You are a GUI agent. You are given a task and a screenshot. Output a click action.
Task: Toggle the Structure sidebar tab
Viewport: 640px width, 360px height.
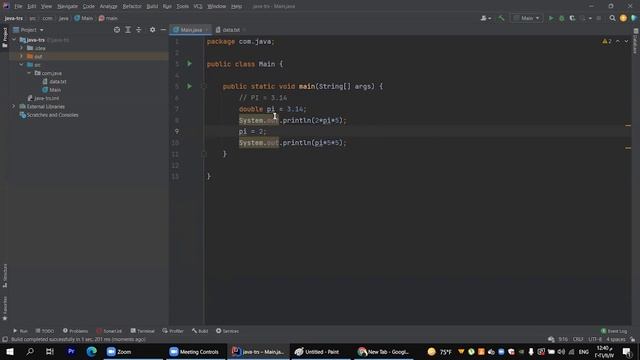click(4, 276)
